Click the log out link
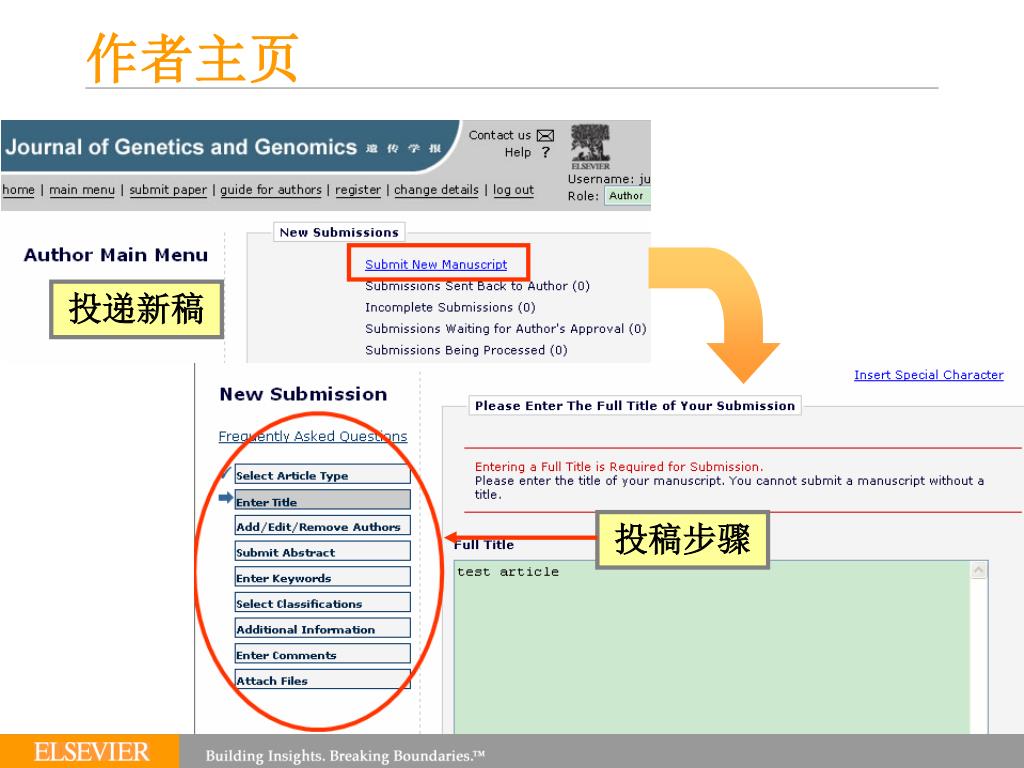The height and width of the screenshot is (768, 1024). [513, 190]
